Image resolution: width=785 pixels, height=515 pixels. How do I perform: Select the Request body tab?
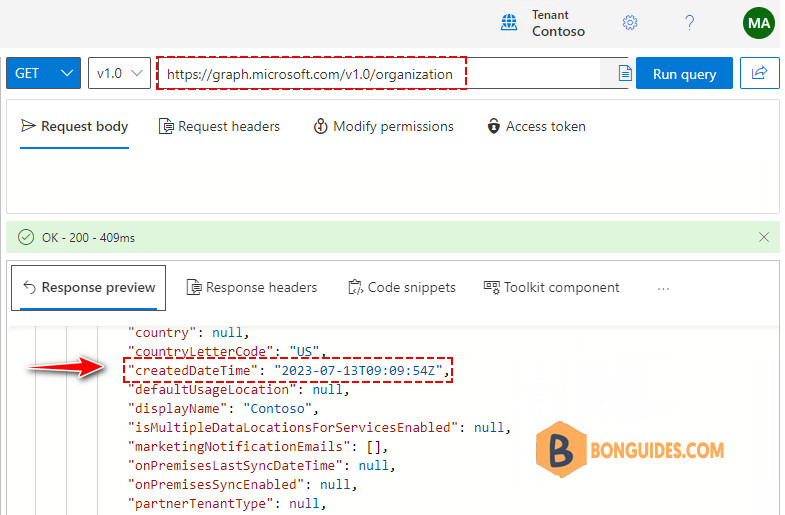point(75,127)
